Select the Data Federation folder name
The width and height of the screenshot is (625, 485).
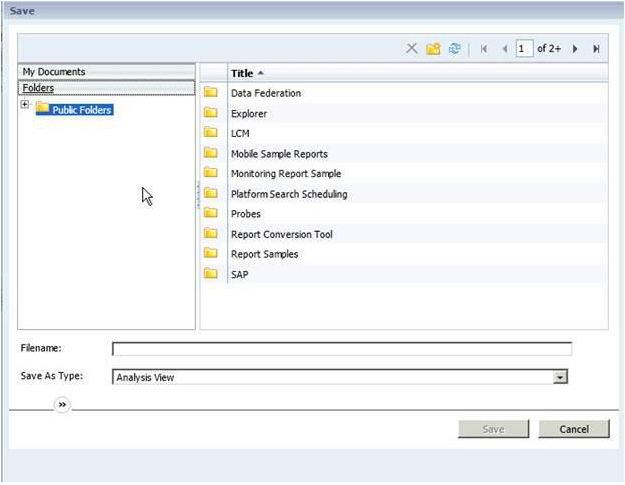266,93
